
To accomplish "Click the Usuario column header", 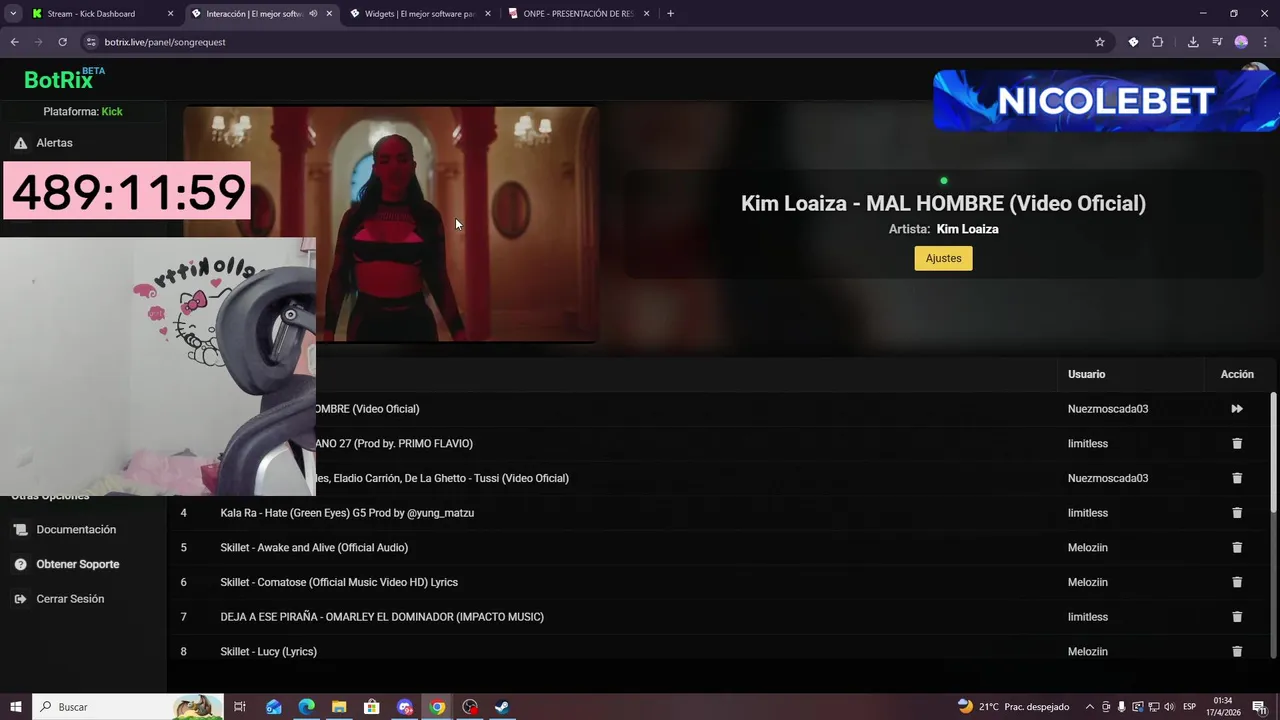I will [1086, 374].
